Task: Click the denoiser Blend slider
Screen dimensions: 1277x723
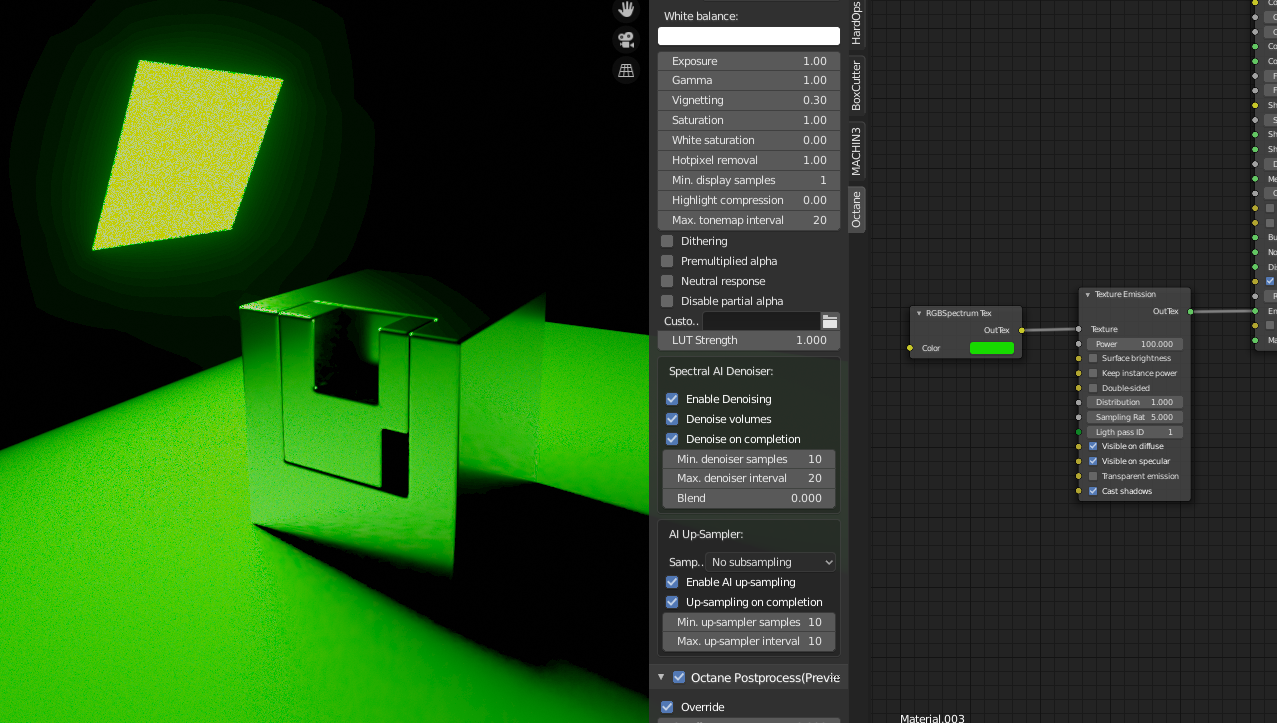Action: tap(749, 498)
